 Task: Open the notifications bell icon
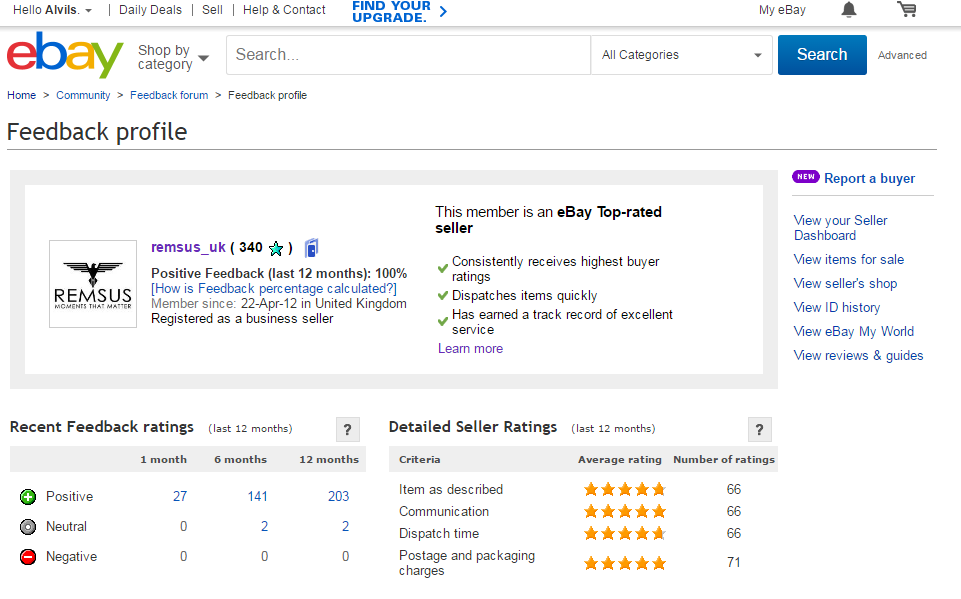pyautogui.click(x=849, y=10)
